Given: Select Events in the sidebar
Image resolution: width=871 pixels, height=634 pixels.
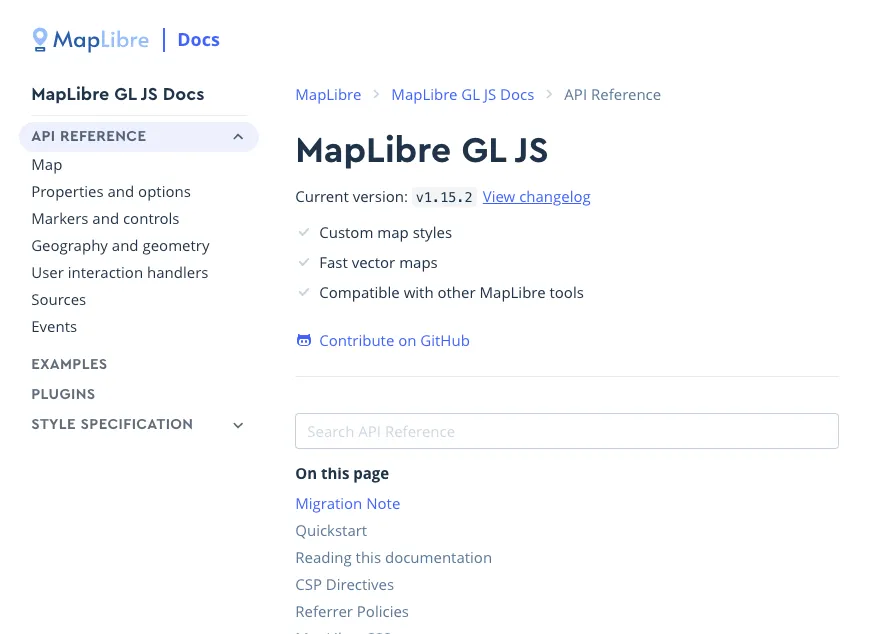Looking at the screenshot, I should tap(54, 326).
